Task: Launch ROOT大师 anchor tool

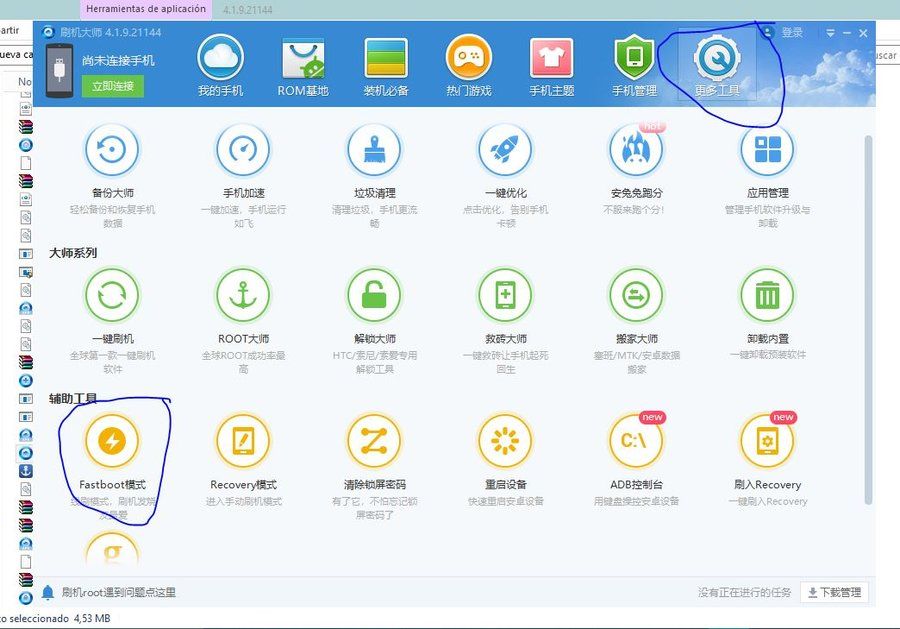Action: click(243, 295)
